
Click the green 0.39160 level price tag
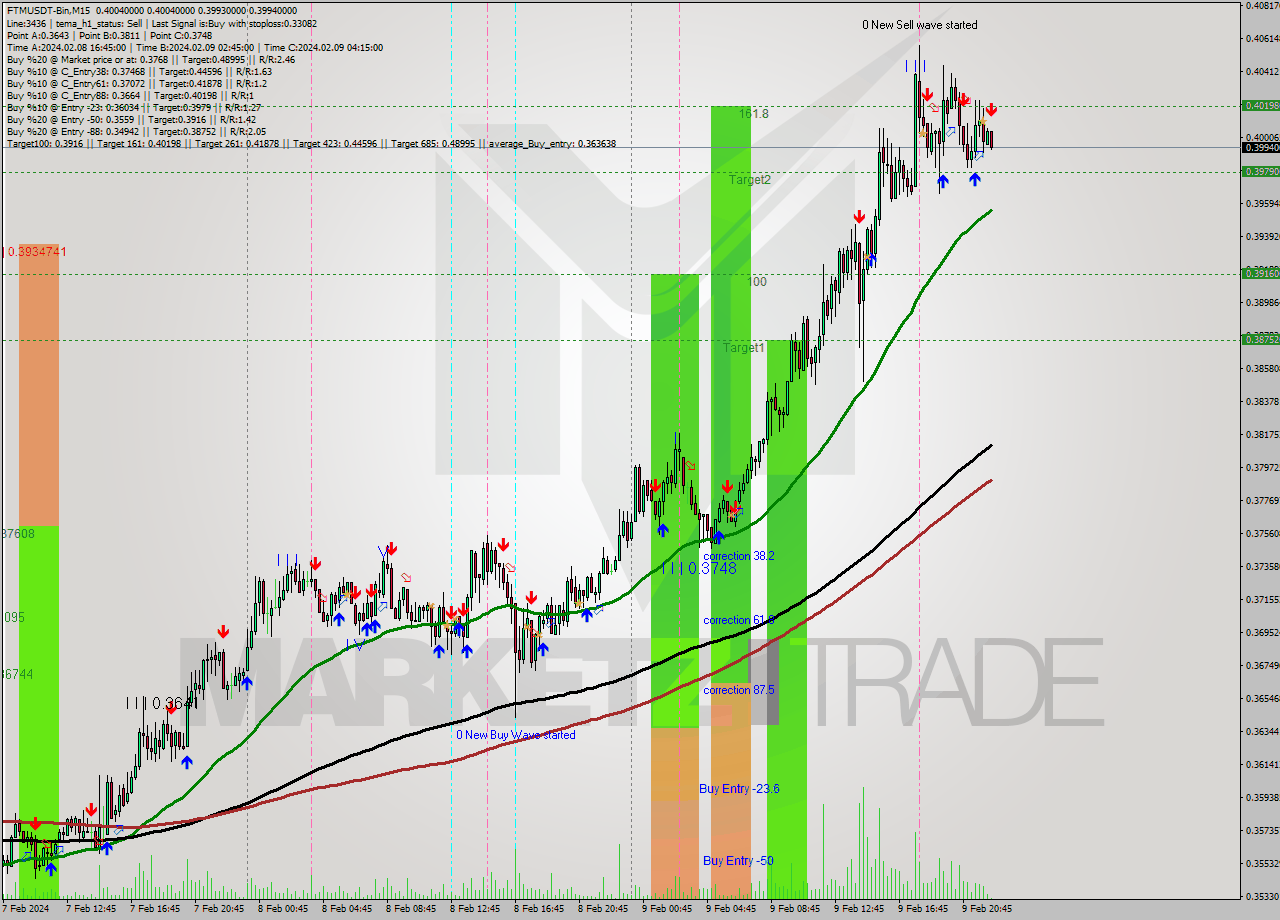[x=1259, y=273]
